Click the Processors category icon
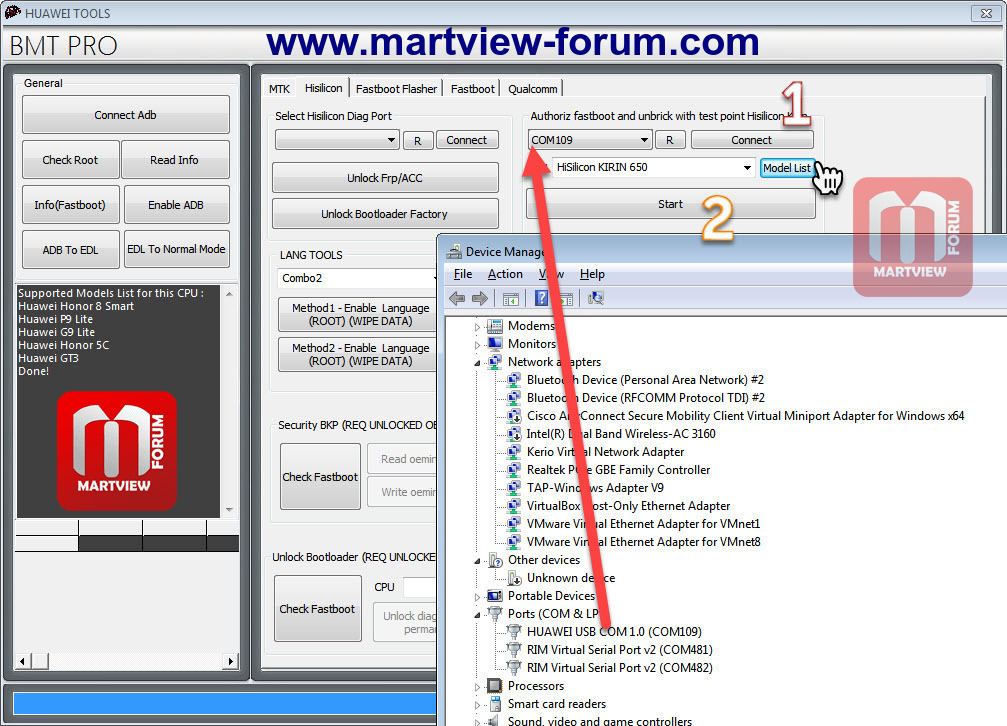 (x=495, y=686)
